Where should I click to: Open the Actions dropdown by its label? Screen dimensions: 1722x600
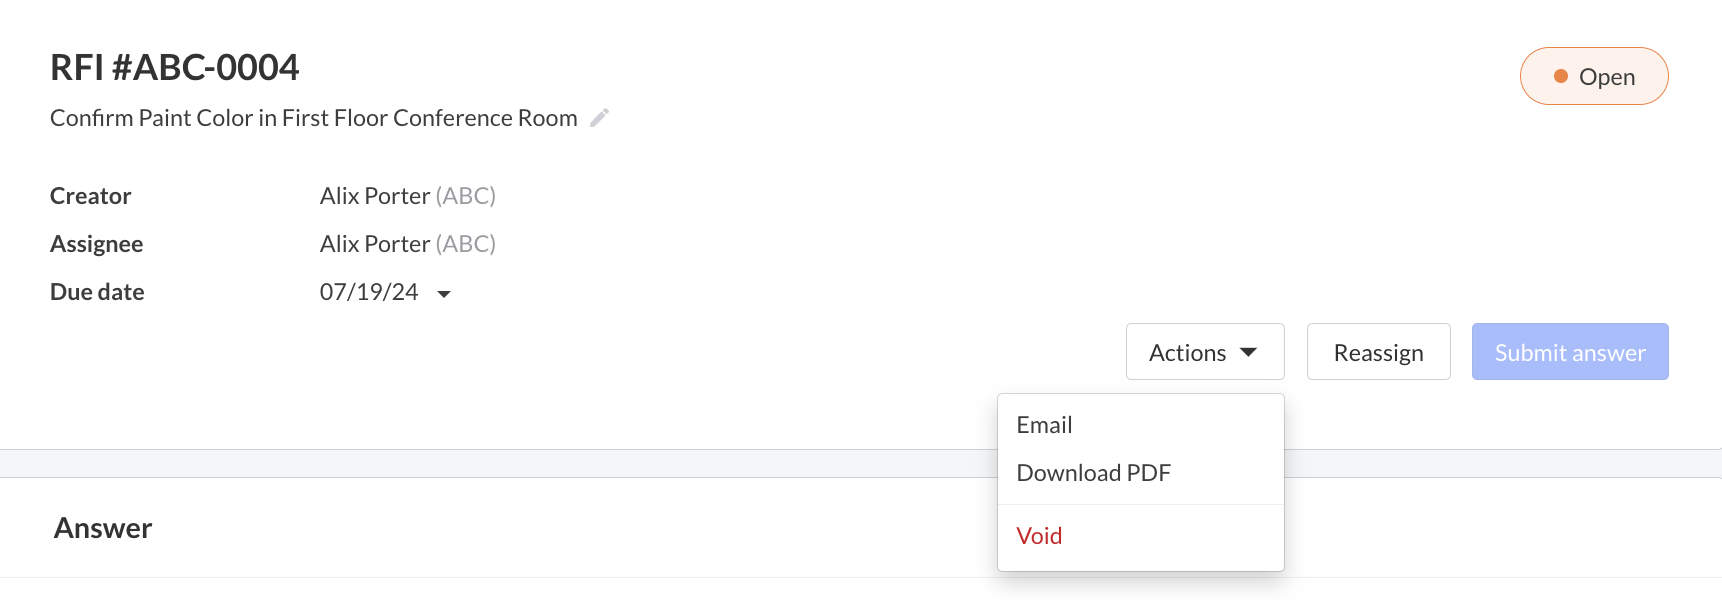coord(1187,353)
